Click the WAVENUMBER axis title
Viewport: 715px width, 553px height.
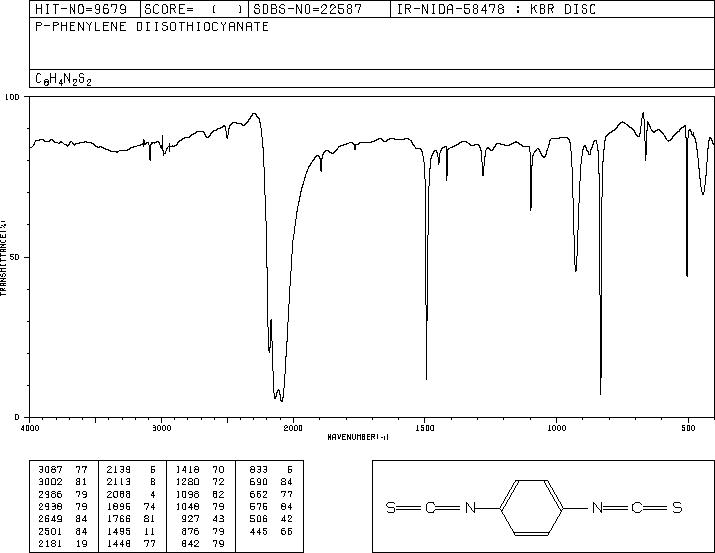tap(358, 437)
